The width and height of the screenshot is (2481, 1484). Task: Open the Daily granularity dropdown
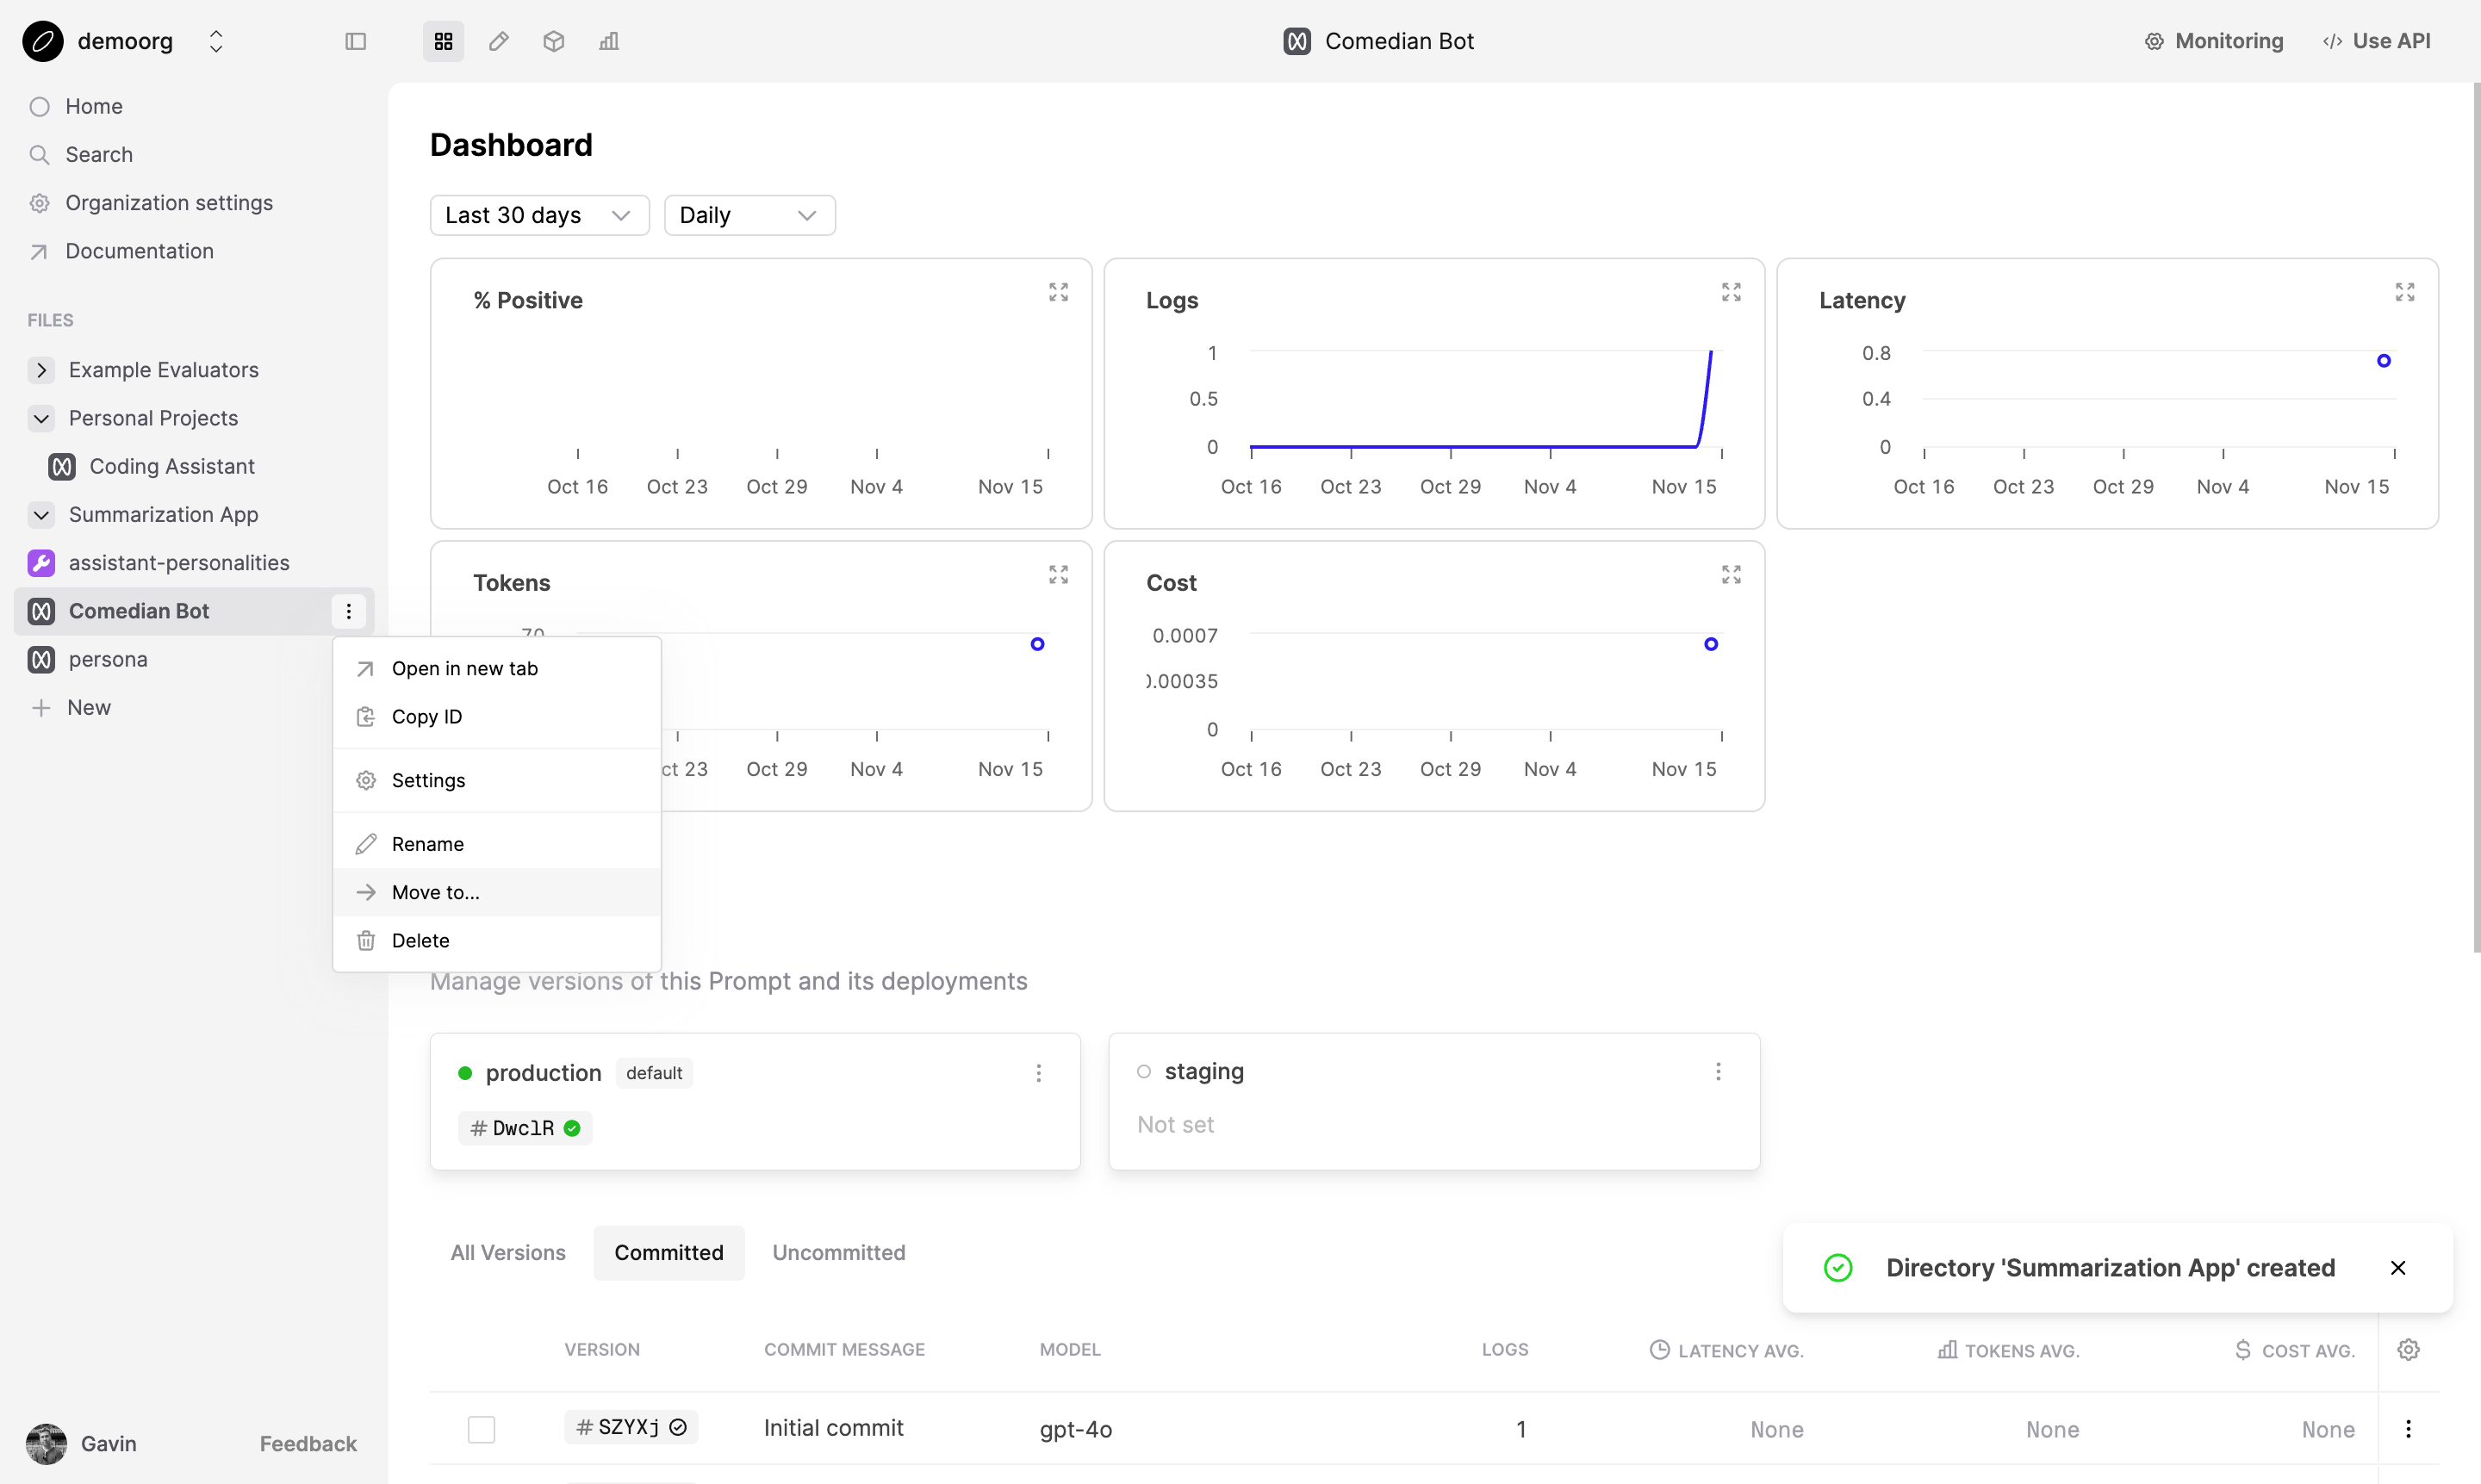[x=748, y=215]
